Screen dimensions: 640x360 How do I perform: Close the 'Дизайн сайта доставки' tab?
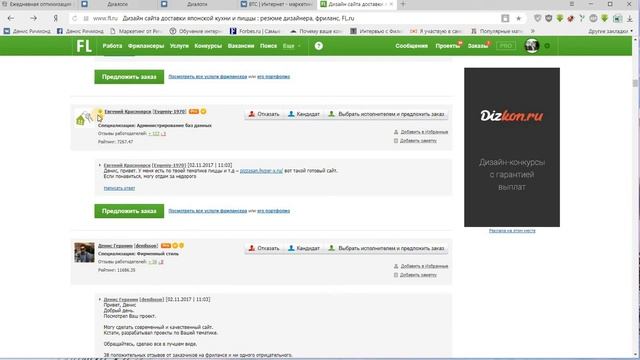pyautogui.click(x=391, y=4)
